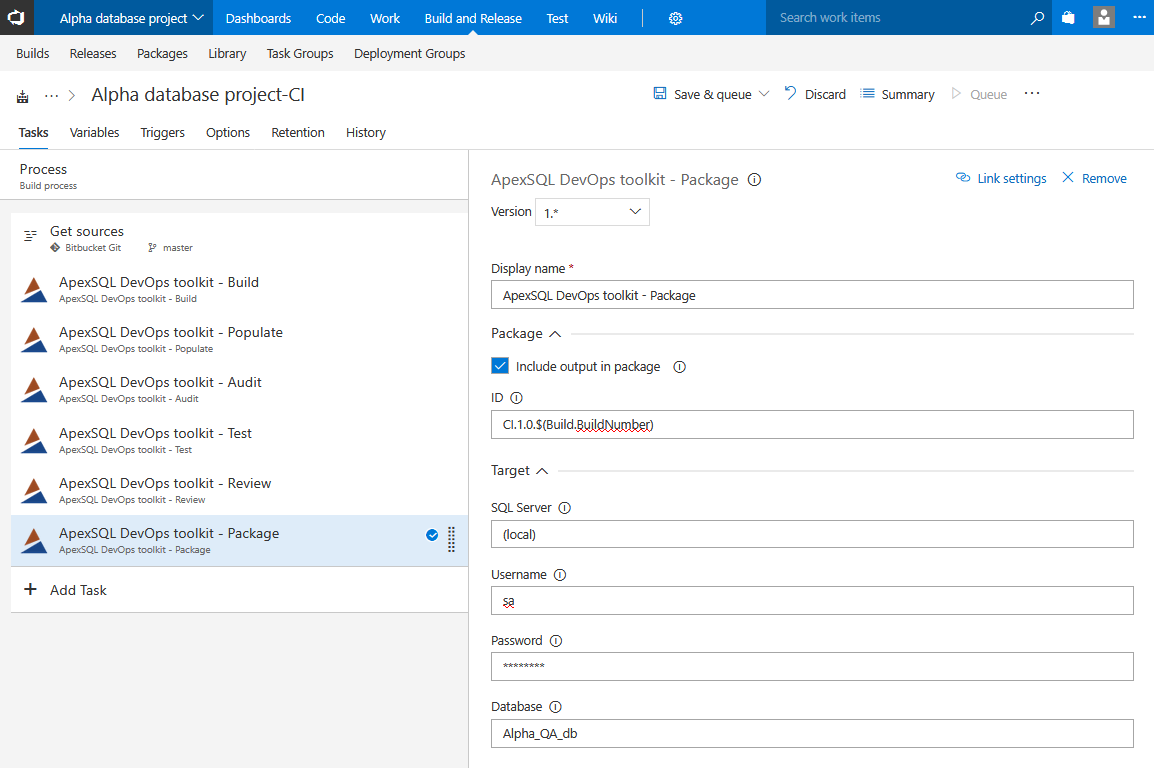Click the ApexSQL Build task icon
Screen dimensions: 1154x768
[34, 290]
